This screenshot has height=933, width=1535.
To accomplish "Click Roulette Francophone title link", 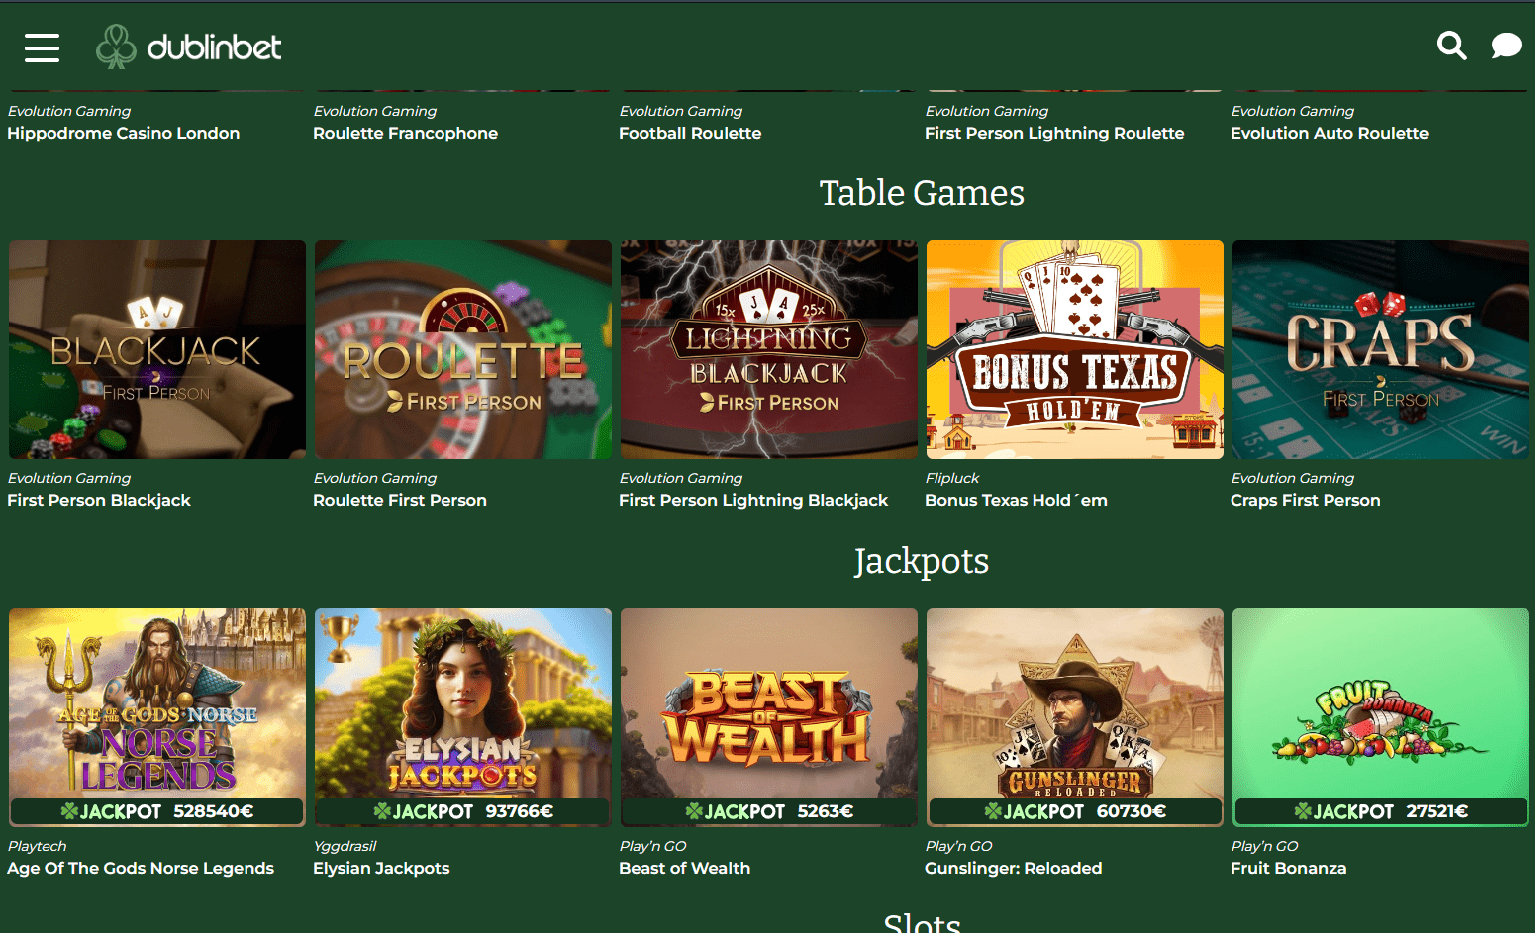I will 405,133.
